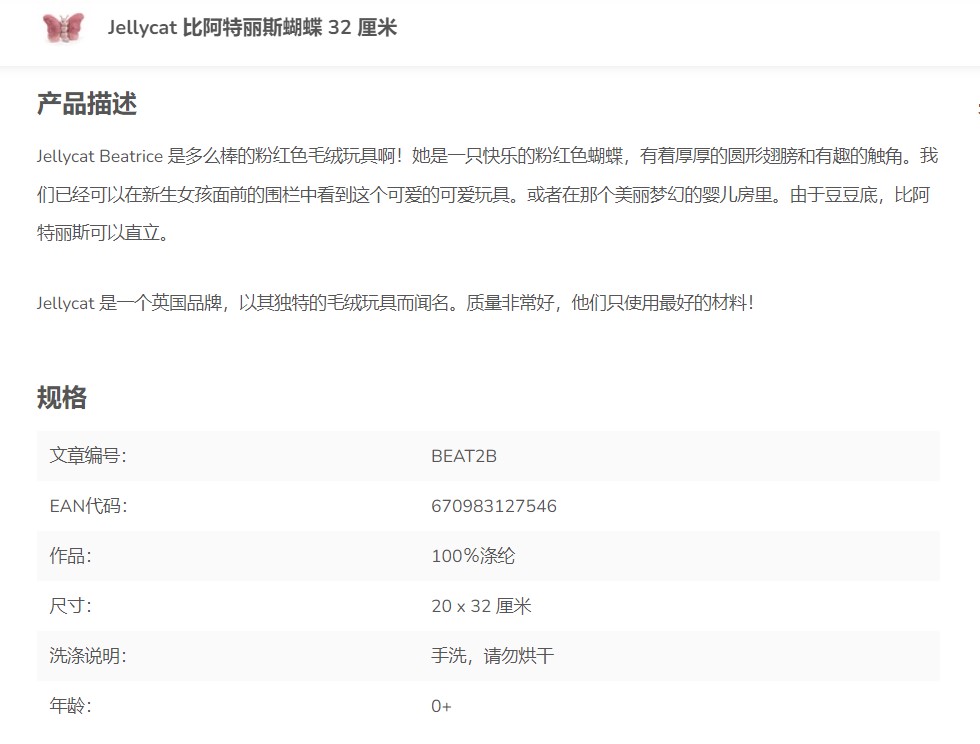This screenshot has width=980, height=744.
Task: Click the paragraph about Jellycat British brand
Action: (x=395, y=303)
